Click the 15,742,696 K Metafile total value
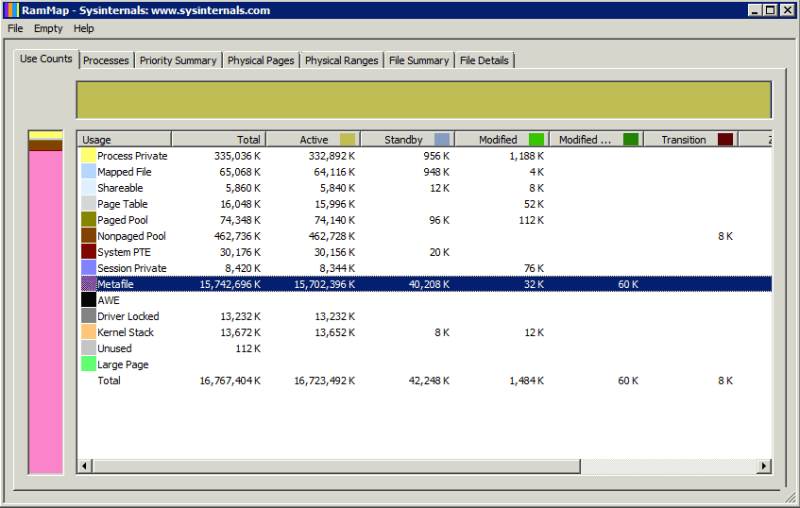Viewport: 800px width, 508px height. click(x=230, y=284)
